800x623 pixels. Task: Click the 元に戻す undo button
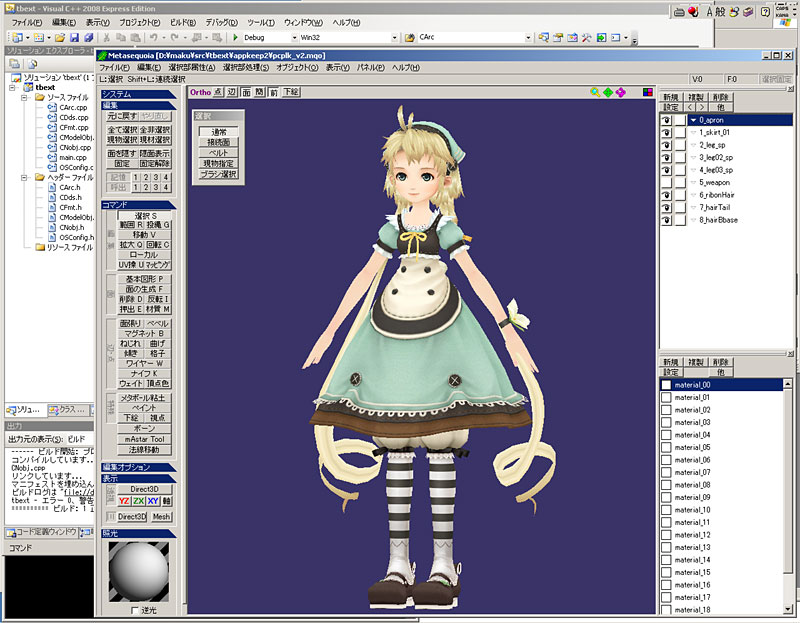pyautogui.click(x=122, y=116)
